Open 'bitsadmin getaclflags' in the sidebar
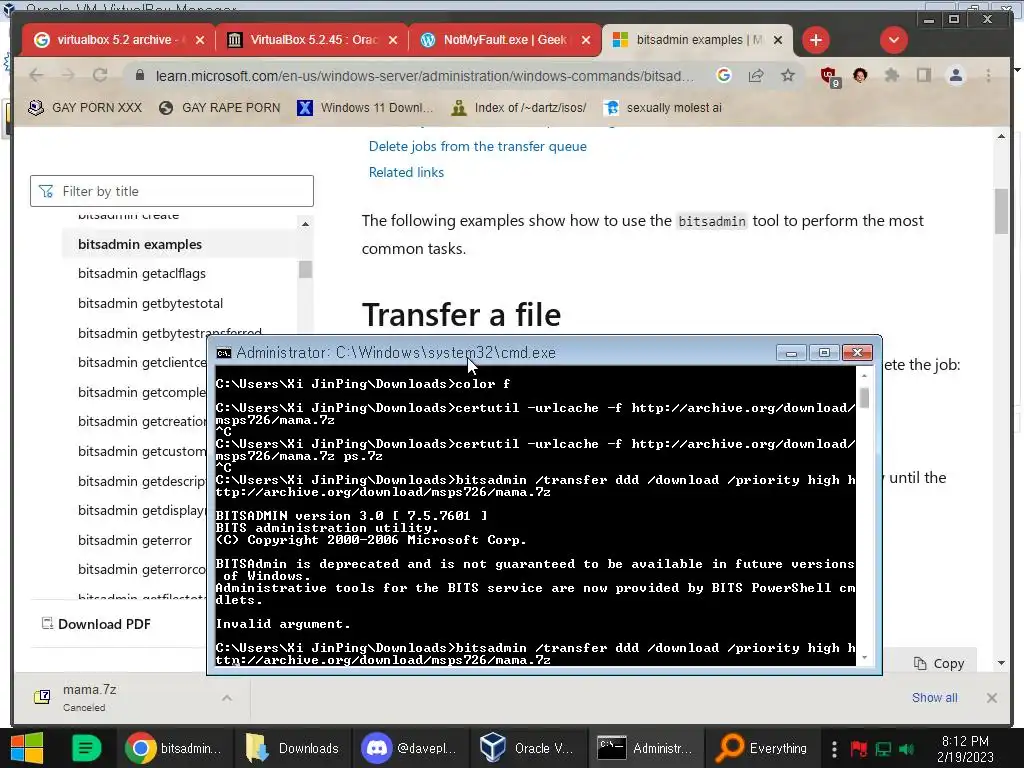The image size is (1024, 768). coord(142,274)
